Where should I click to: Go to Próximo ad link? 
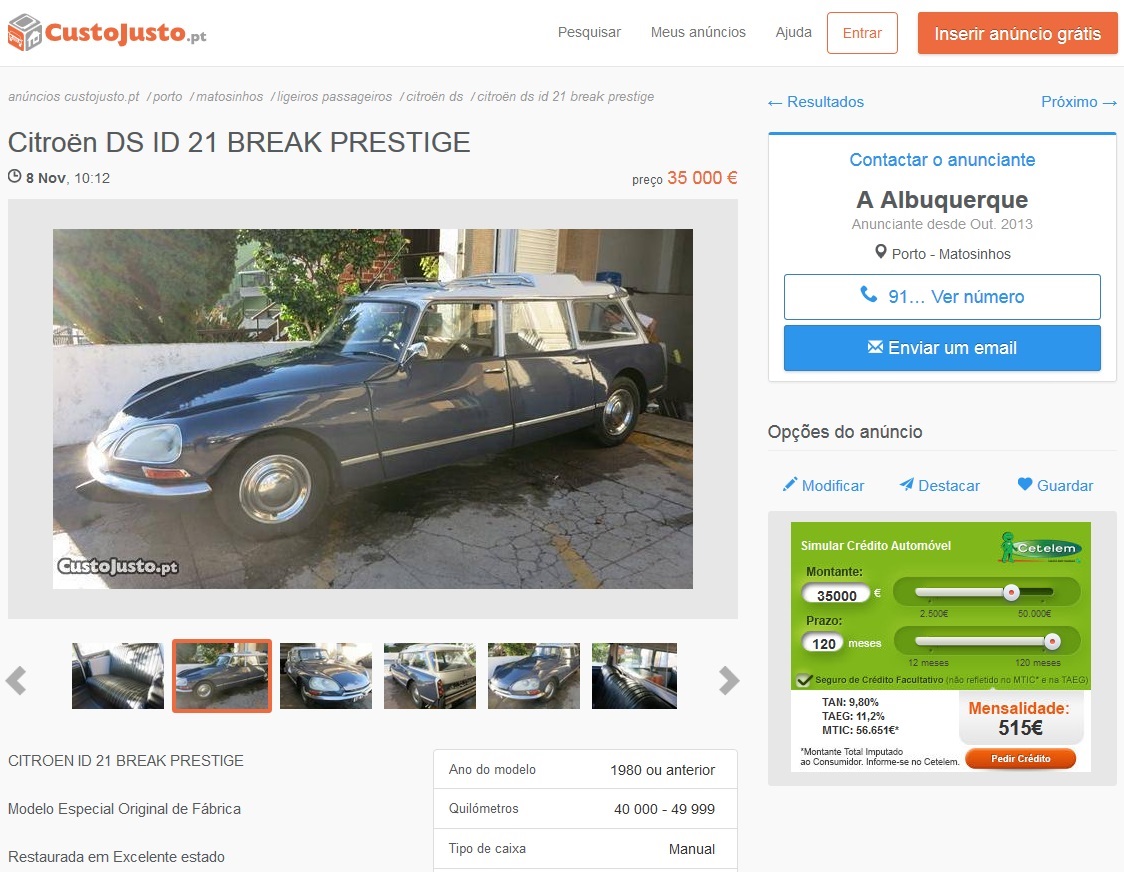(x=1079, y=102)
